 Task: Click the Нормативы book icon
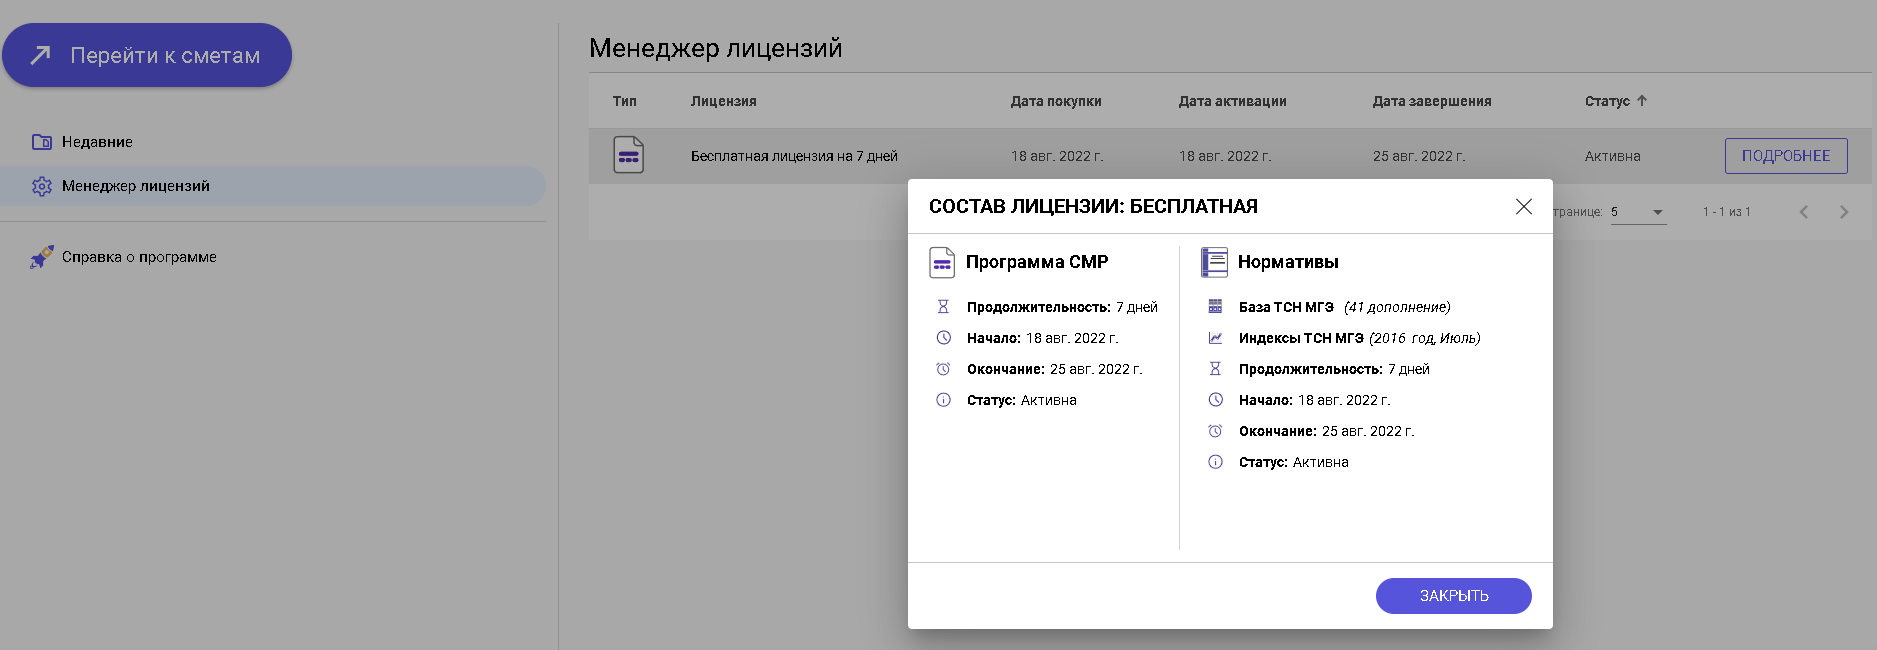pos(1214,263)
